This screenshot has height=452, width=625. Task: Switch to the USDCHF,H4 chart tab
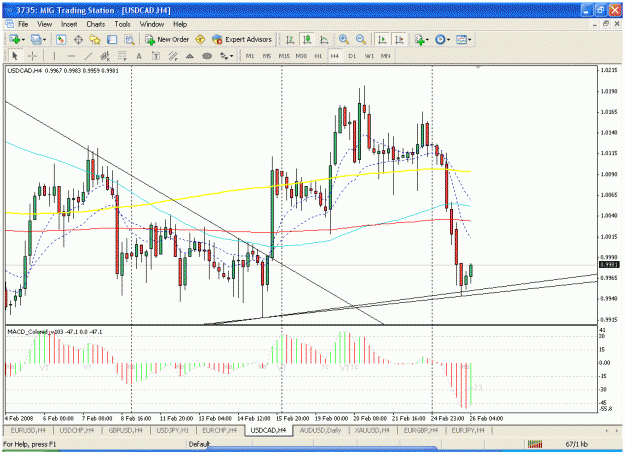[x=77, y=430]
